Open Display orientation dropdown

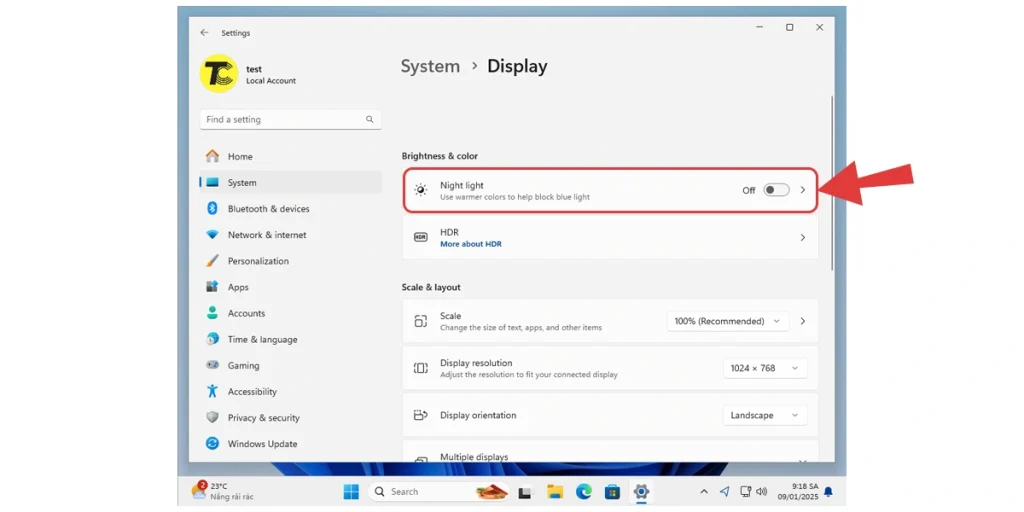764,415
